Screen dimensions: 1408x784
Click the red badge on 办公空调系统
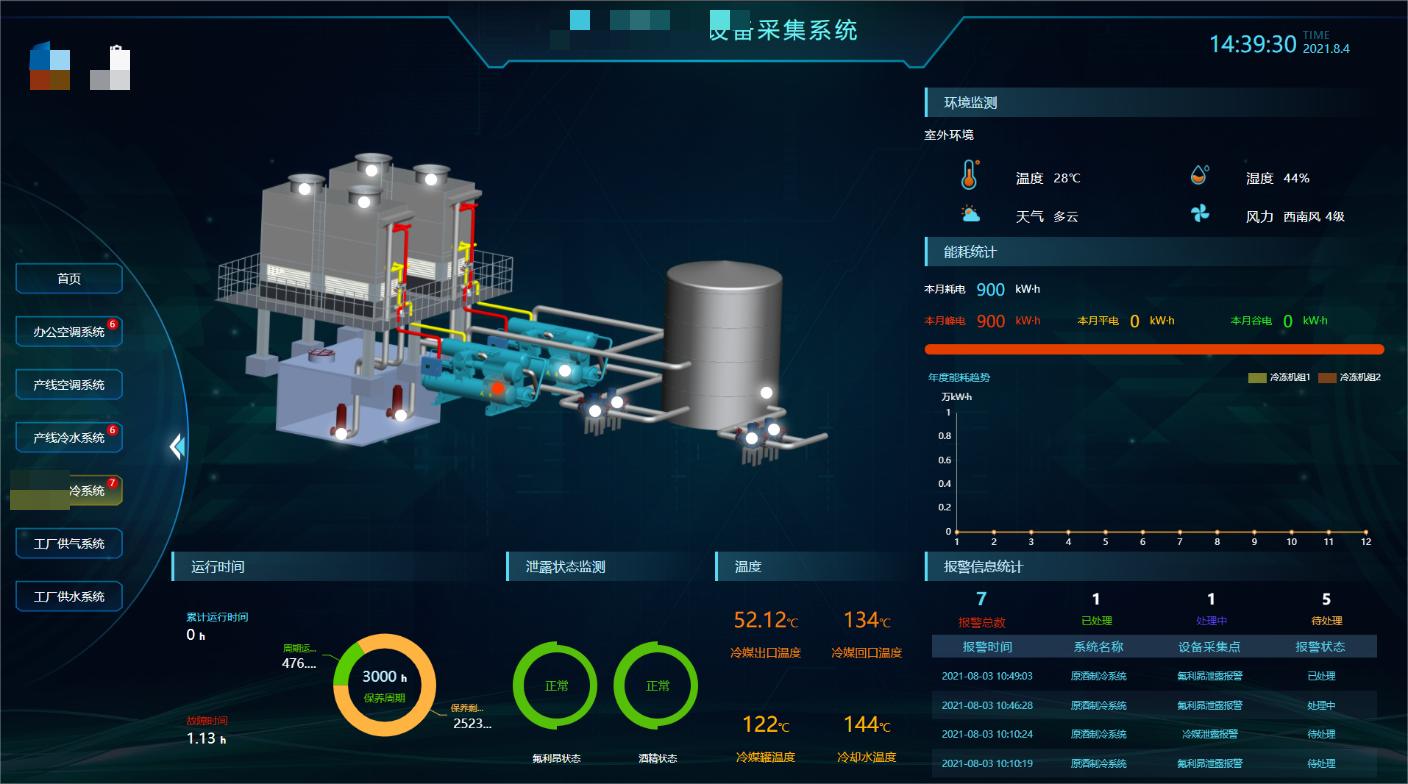tap(113, 324)
